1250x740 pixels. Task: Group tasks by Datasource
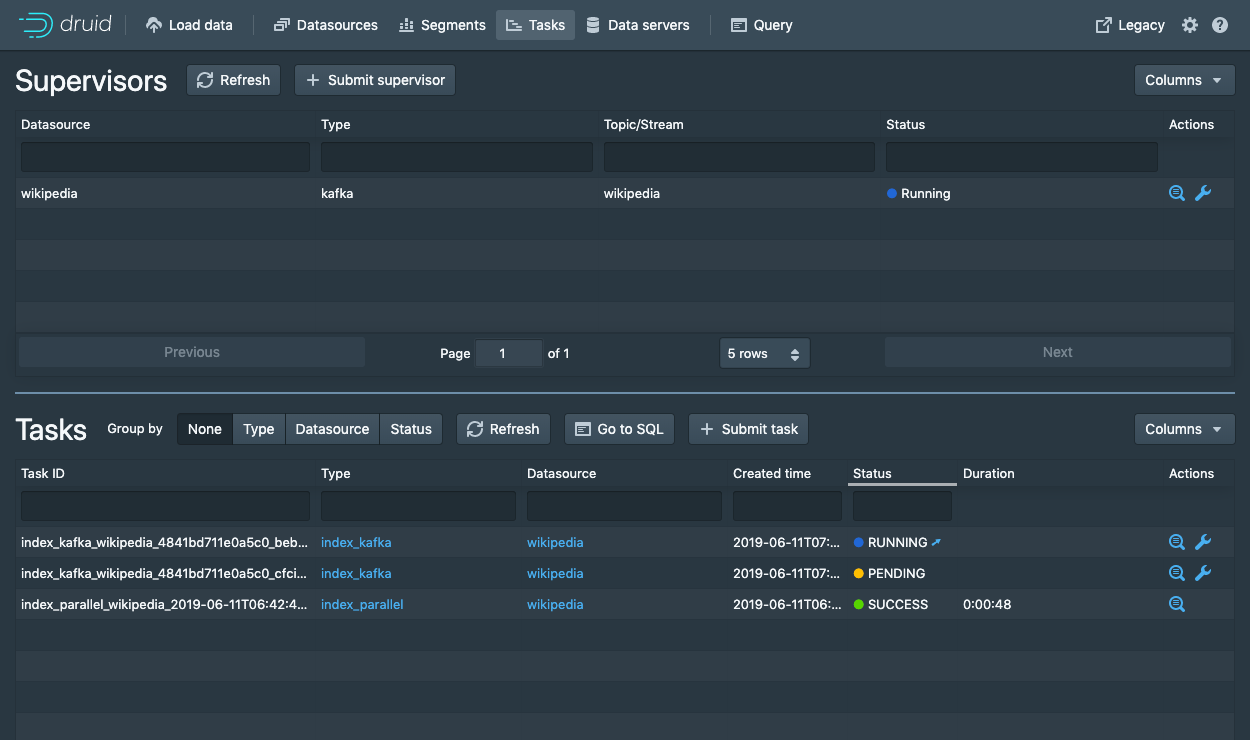pyautogui.click(x=332, y=429)
